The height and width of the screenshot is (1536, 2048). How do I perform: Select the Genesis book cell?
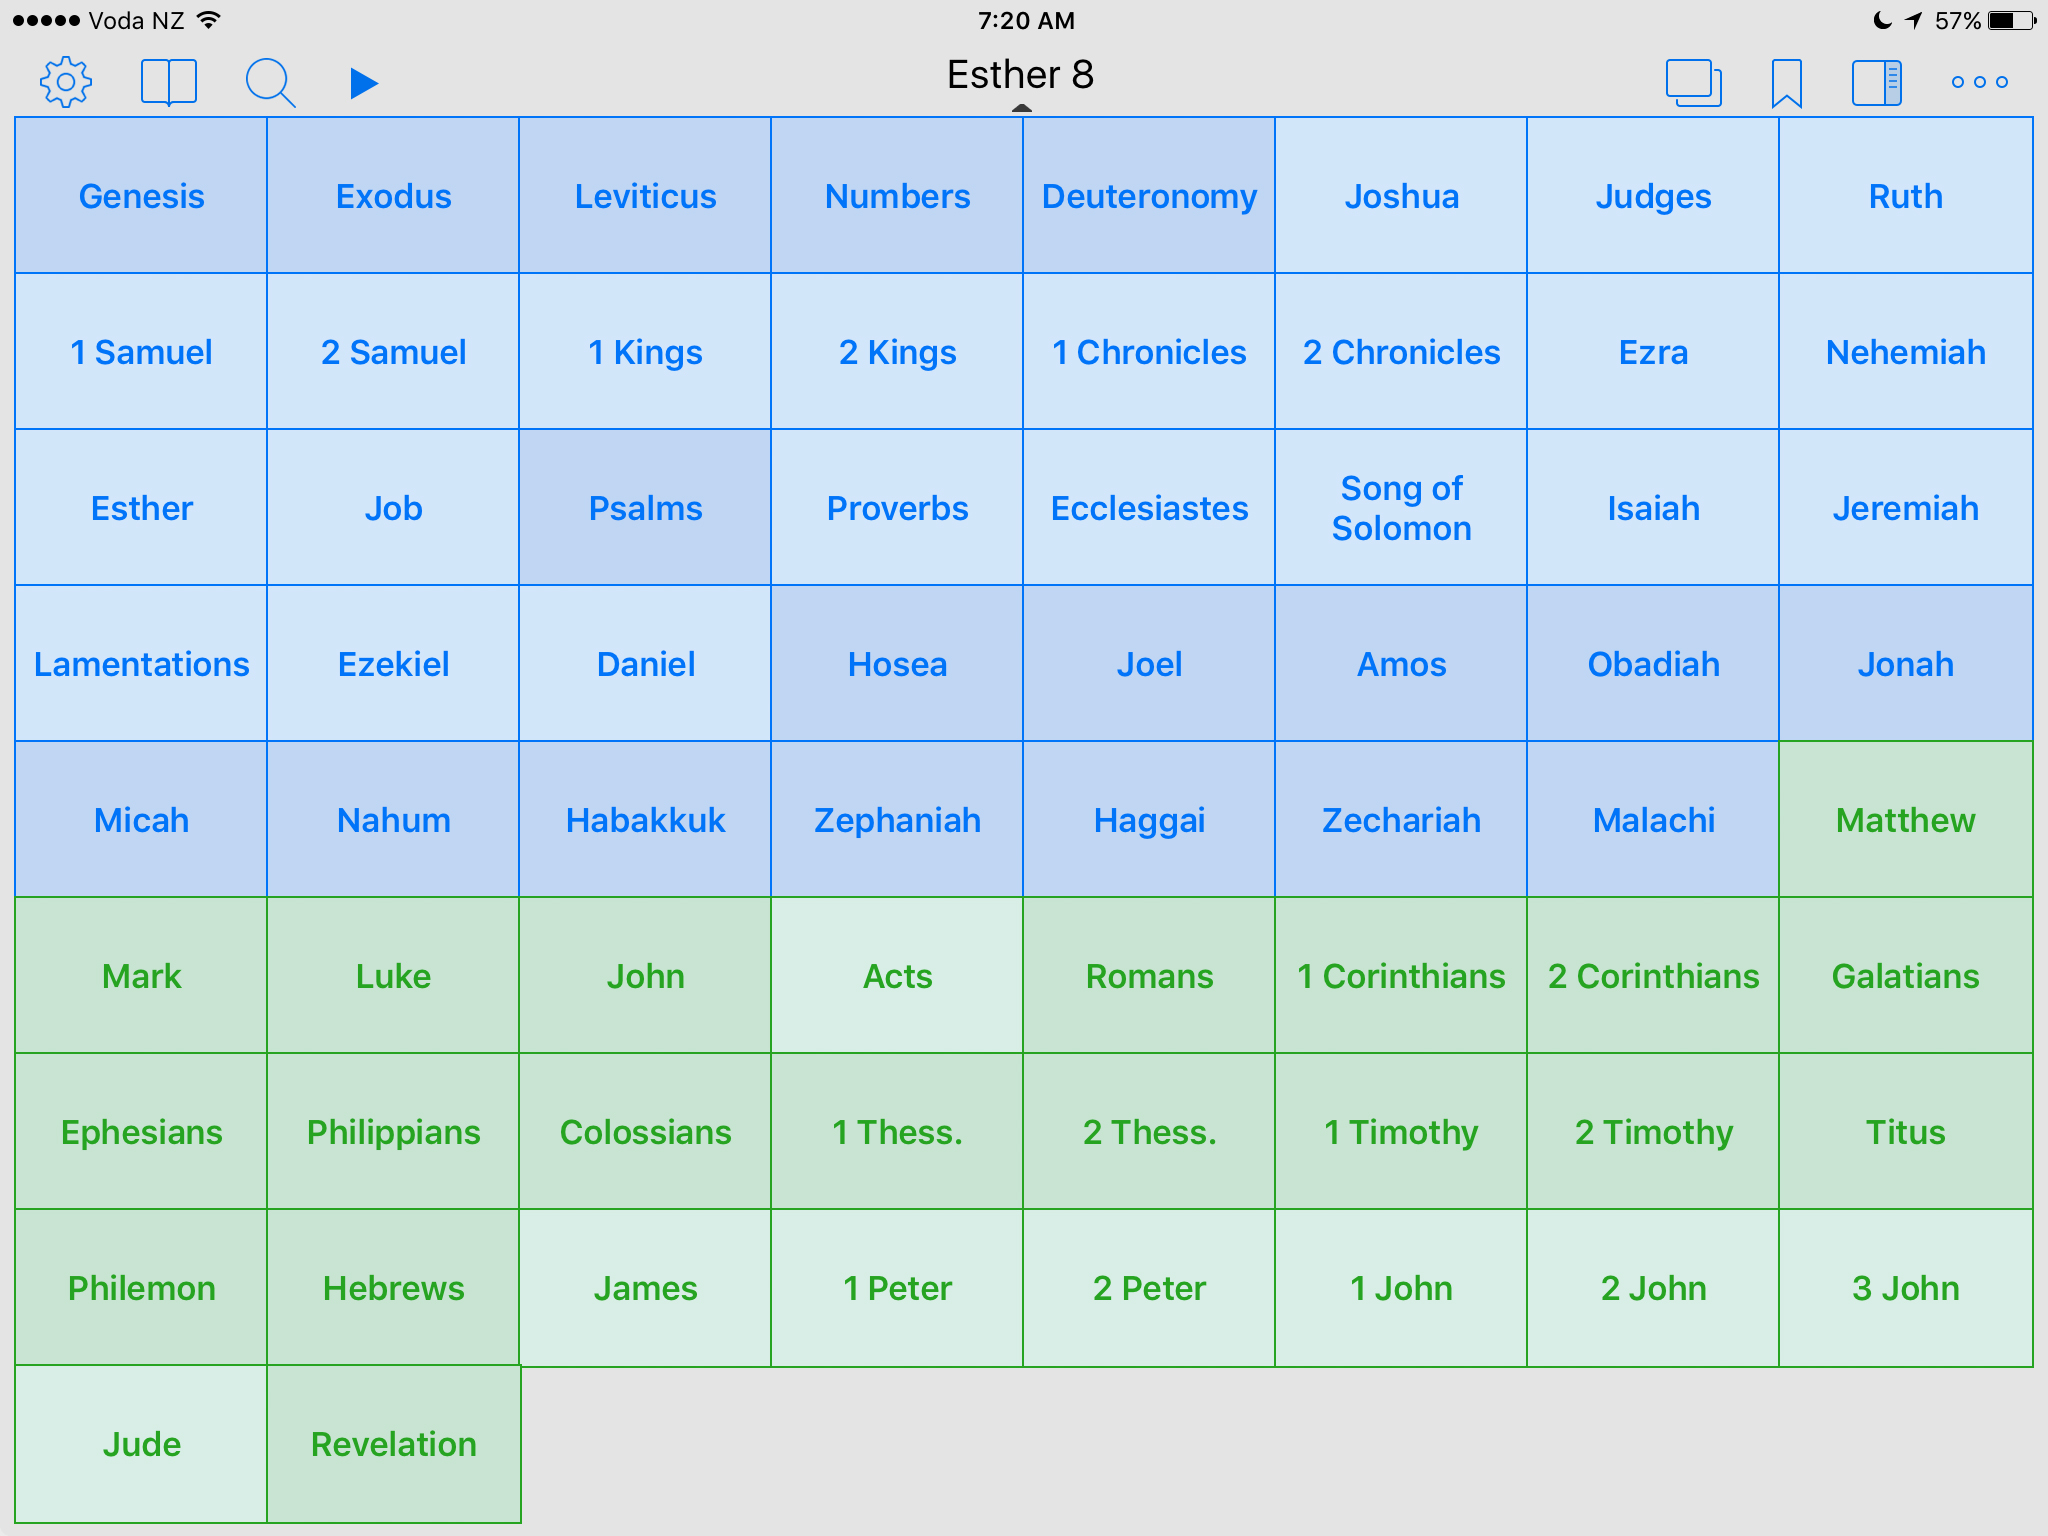coord(141,196)
